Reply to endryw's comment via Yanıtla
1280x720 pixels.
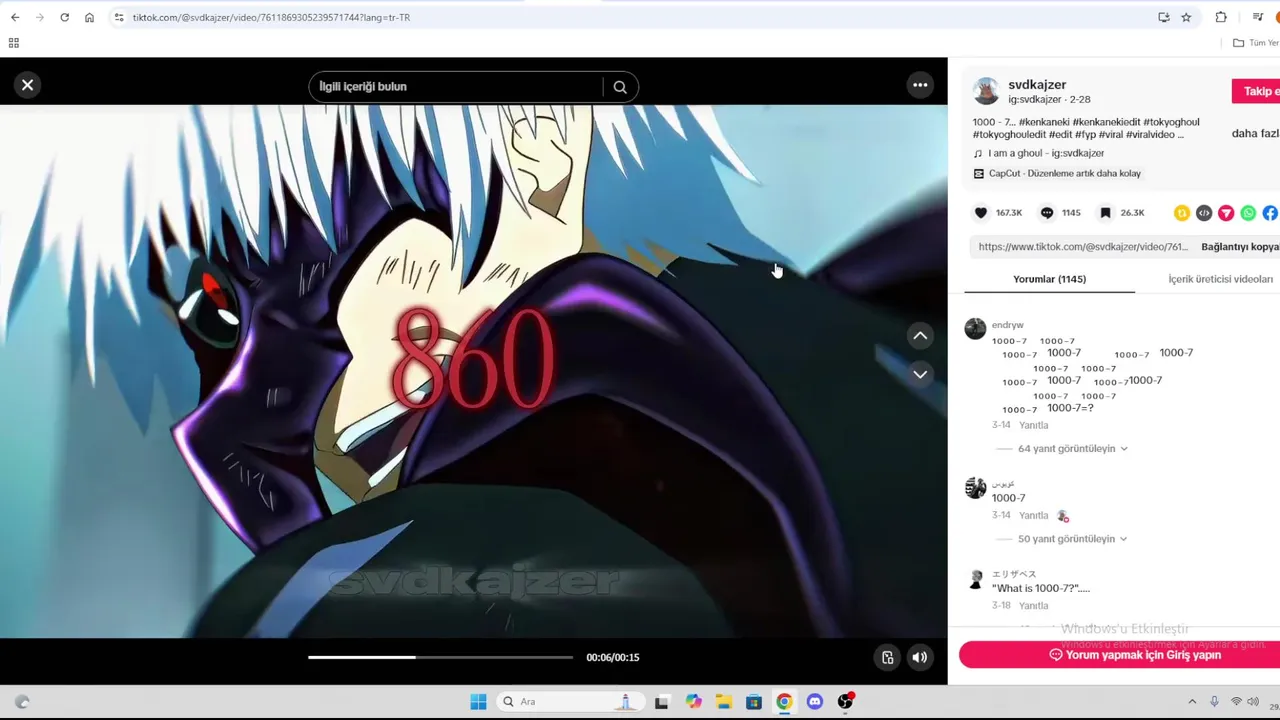tap(1033, 425)
